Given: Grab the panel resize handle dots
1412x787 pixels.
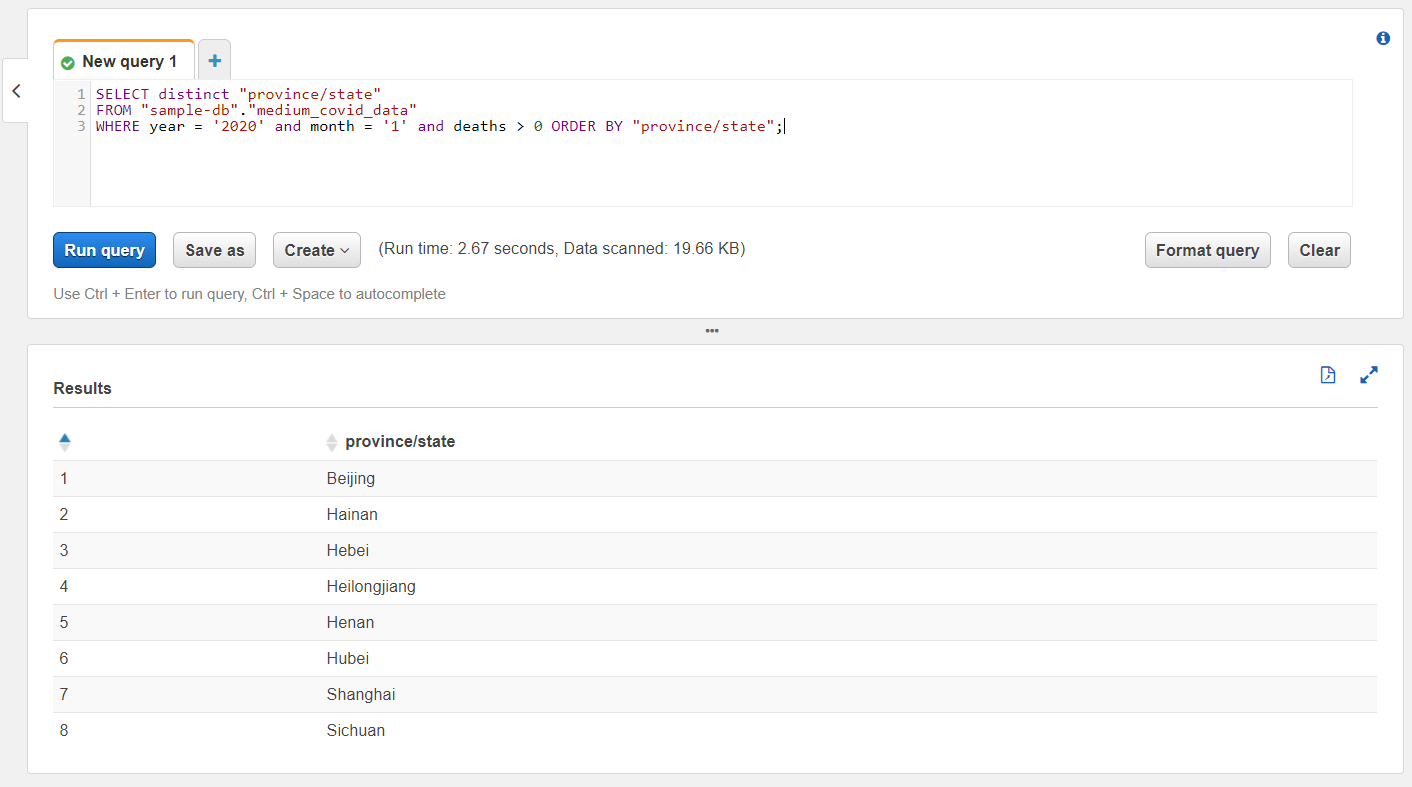Looking at the screenshot, I should point(712,330).
